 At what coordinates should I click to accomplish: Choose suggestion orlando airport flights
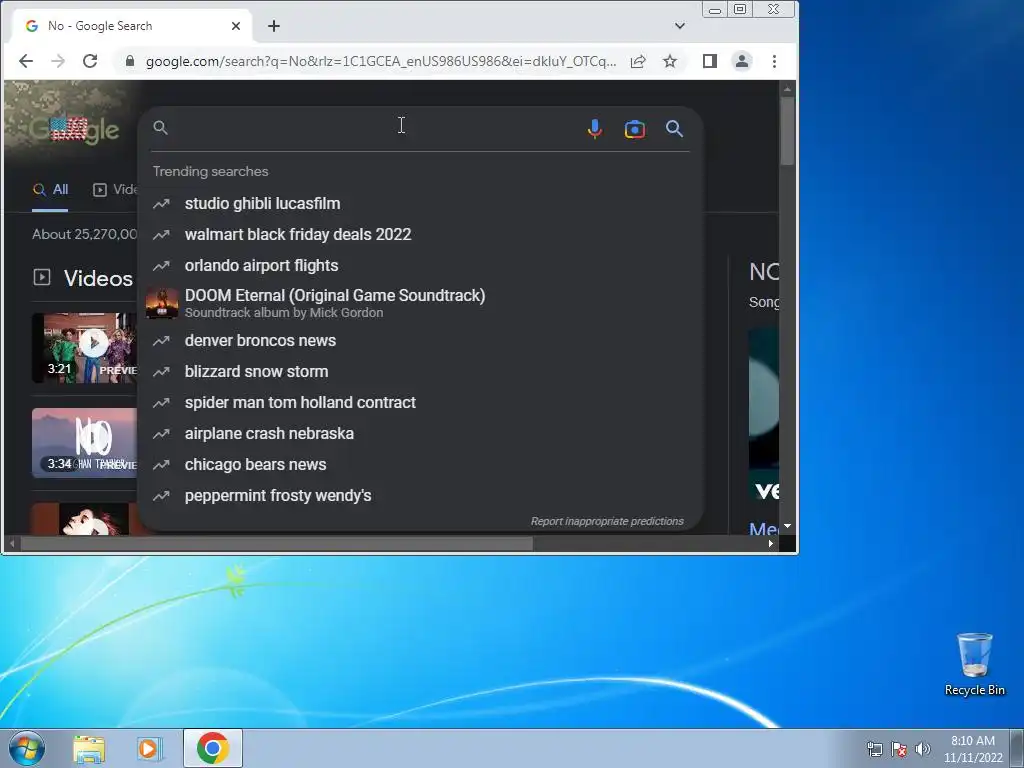tap(420, 266)
